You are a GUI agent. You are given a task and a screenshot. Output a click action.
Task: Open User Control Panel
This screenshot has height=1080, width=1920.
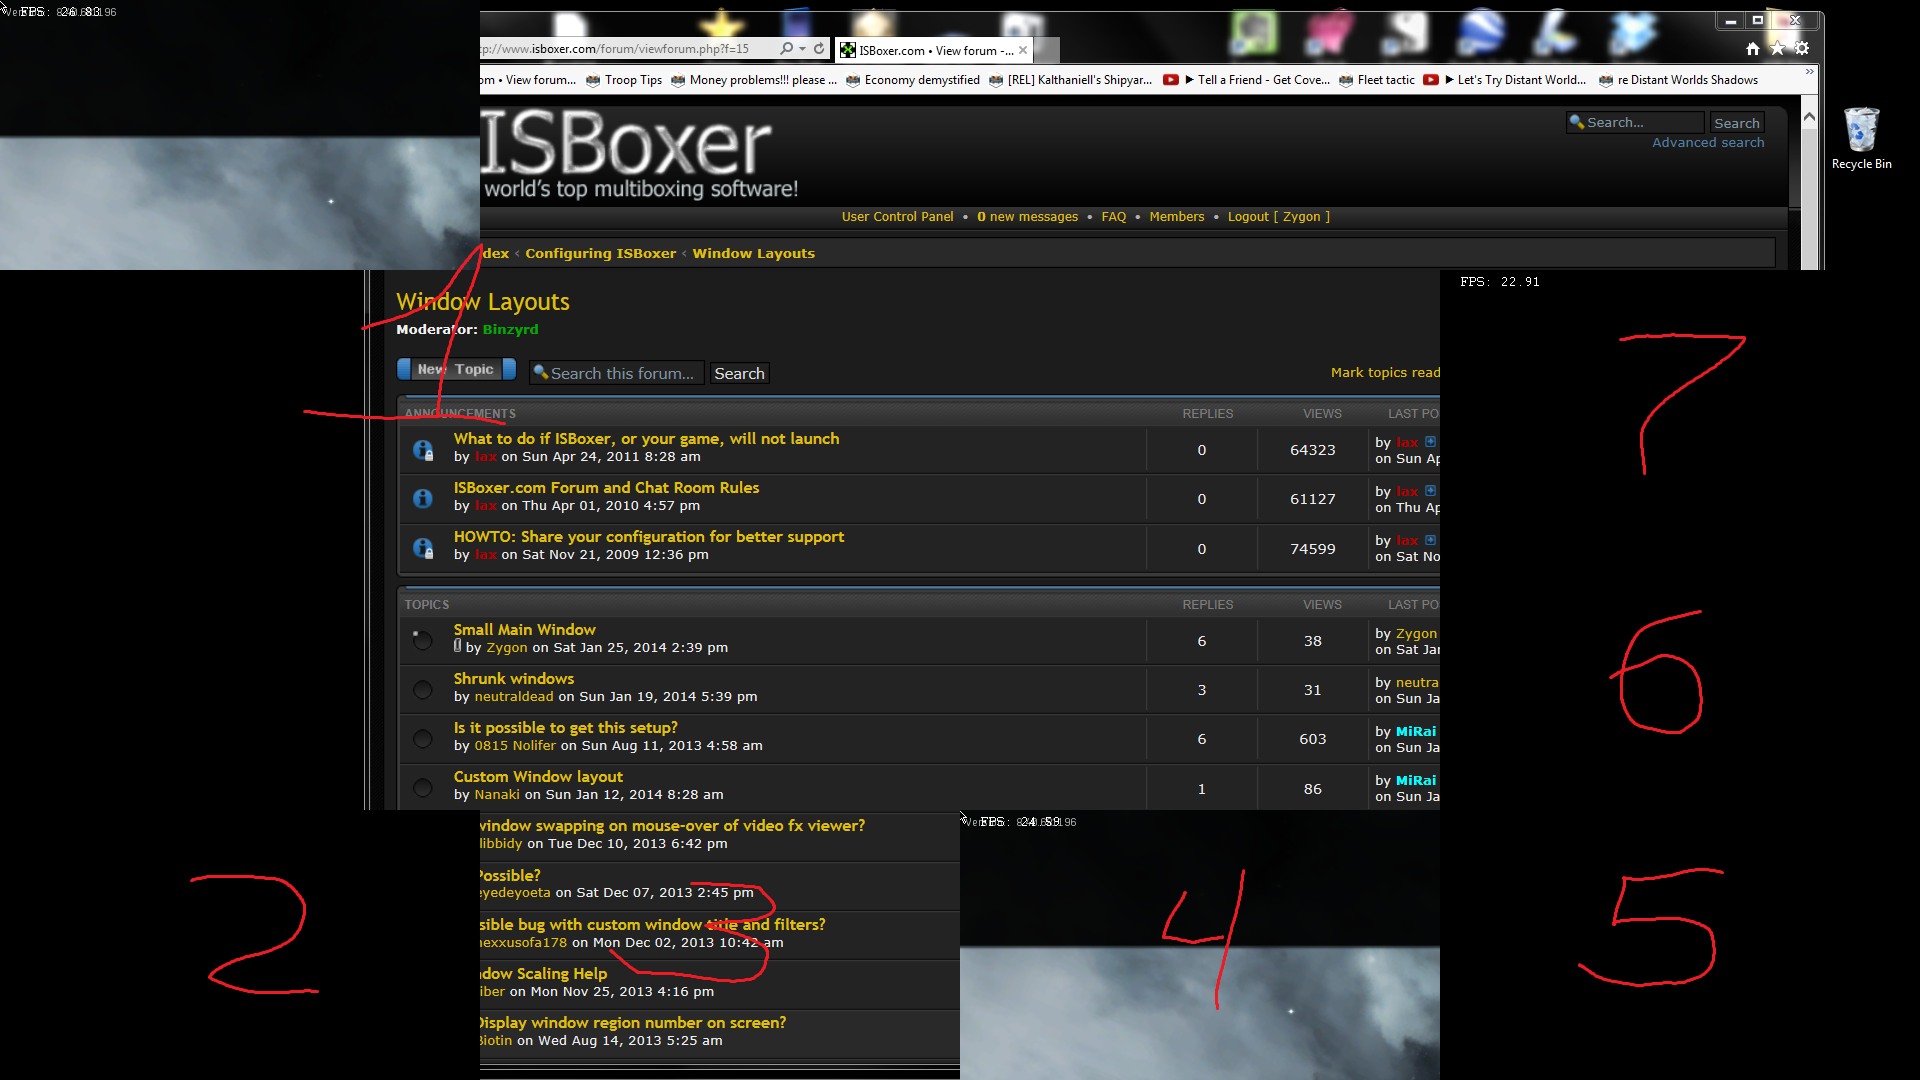click(897, 217)
